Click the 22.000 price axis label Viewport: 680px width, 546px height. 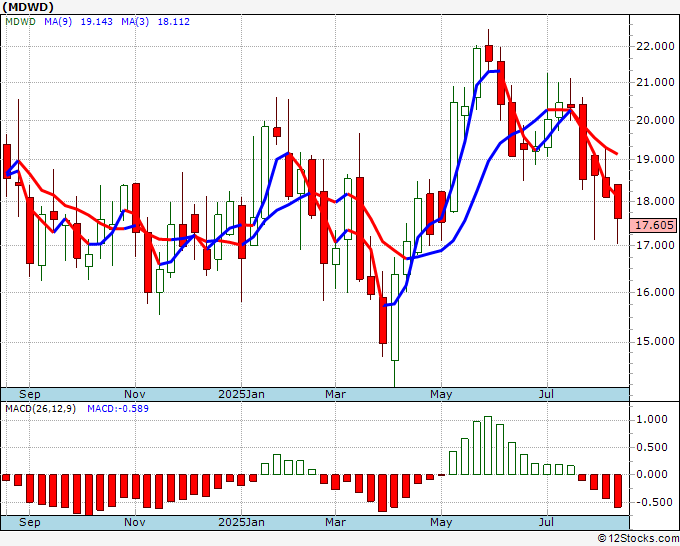pos(655,46)
